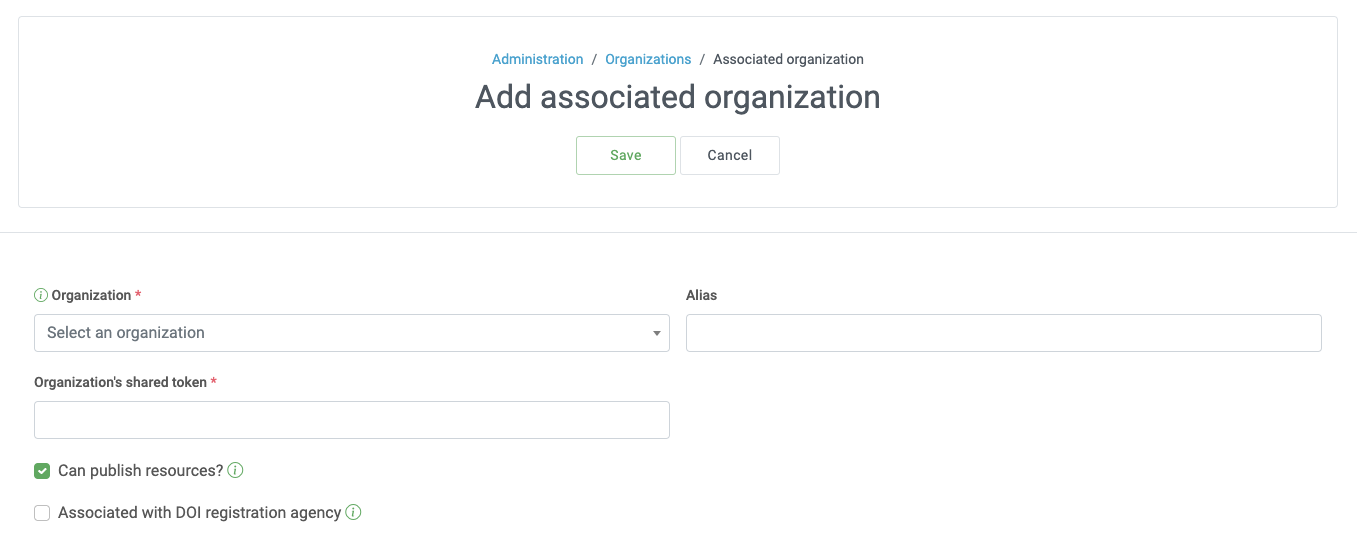Viewport: 1357px width, 551px height.
Task: Enable the DOI registration agency checkbox
Action: (42, 513)
